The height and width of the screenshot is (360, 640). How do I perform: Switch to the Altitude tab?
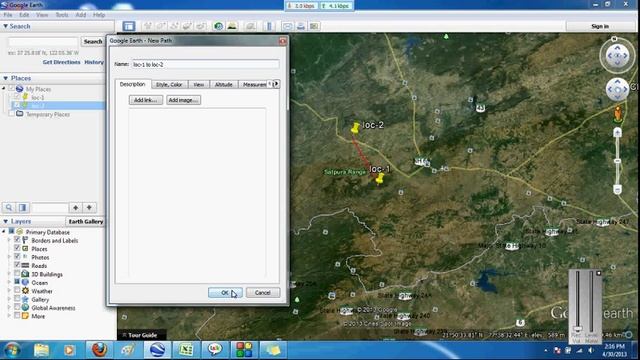tap(224, 84)
